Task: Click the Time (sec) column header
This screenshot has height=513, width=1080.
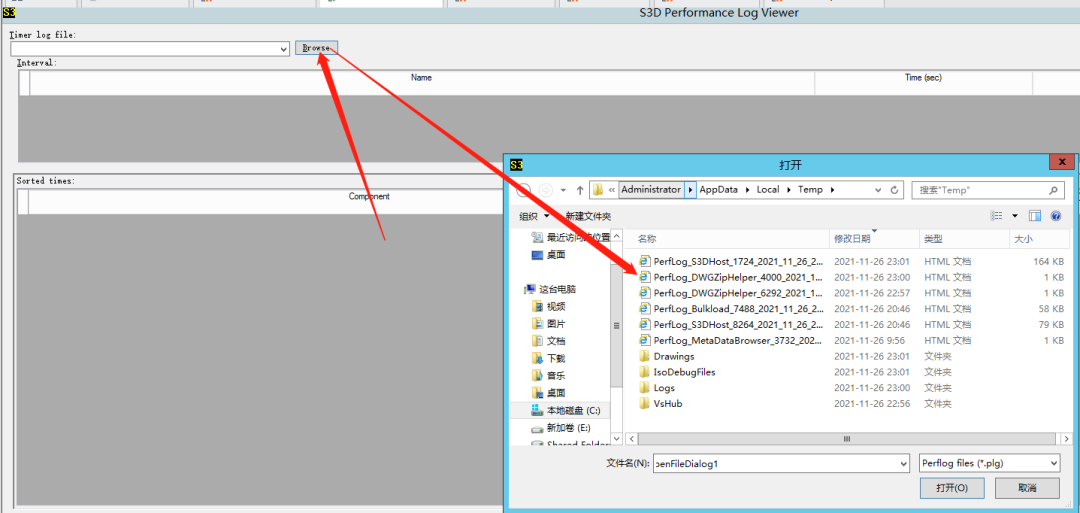Action: pyautogui.click(x=923, y=78)
